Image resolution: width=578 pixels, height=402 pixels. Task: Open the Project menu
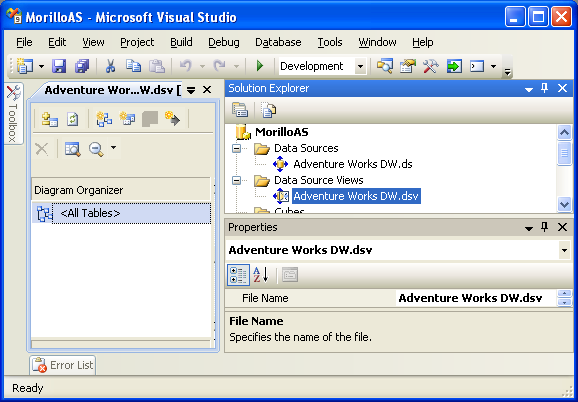coord(137,42)
